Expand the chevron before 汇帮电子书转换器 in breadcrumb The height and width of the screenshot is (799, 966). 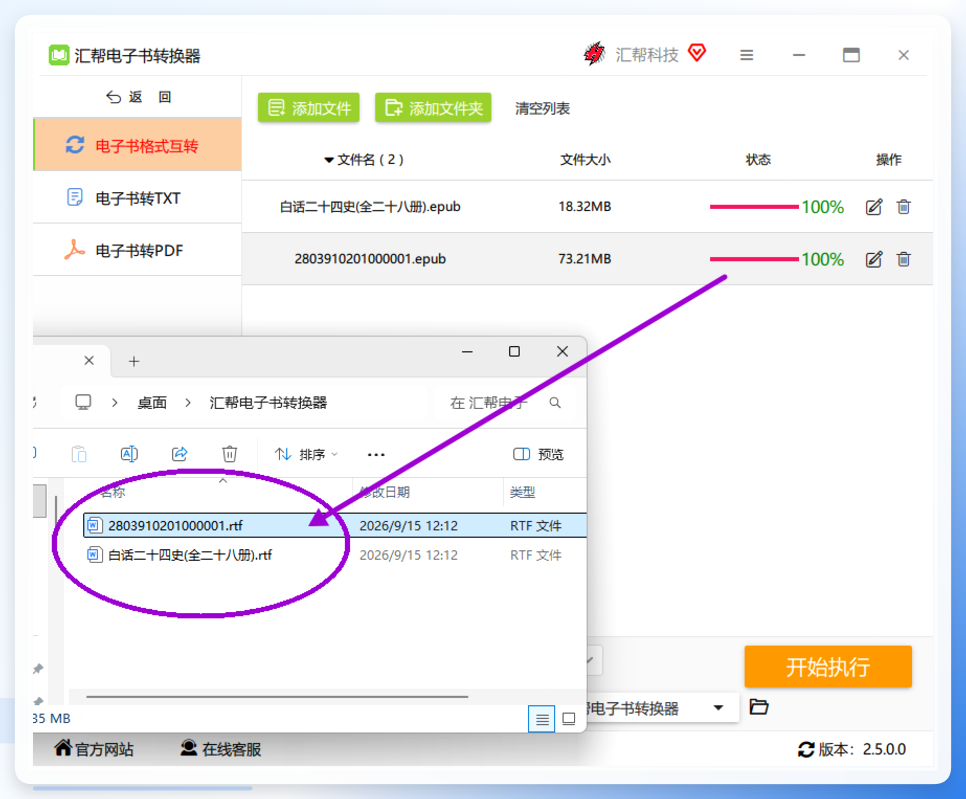tap(188, 402)
